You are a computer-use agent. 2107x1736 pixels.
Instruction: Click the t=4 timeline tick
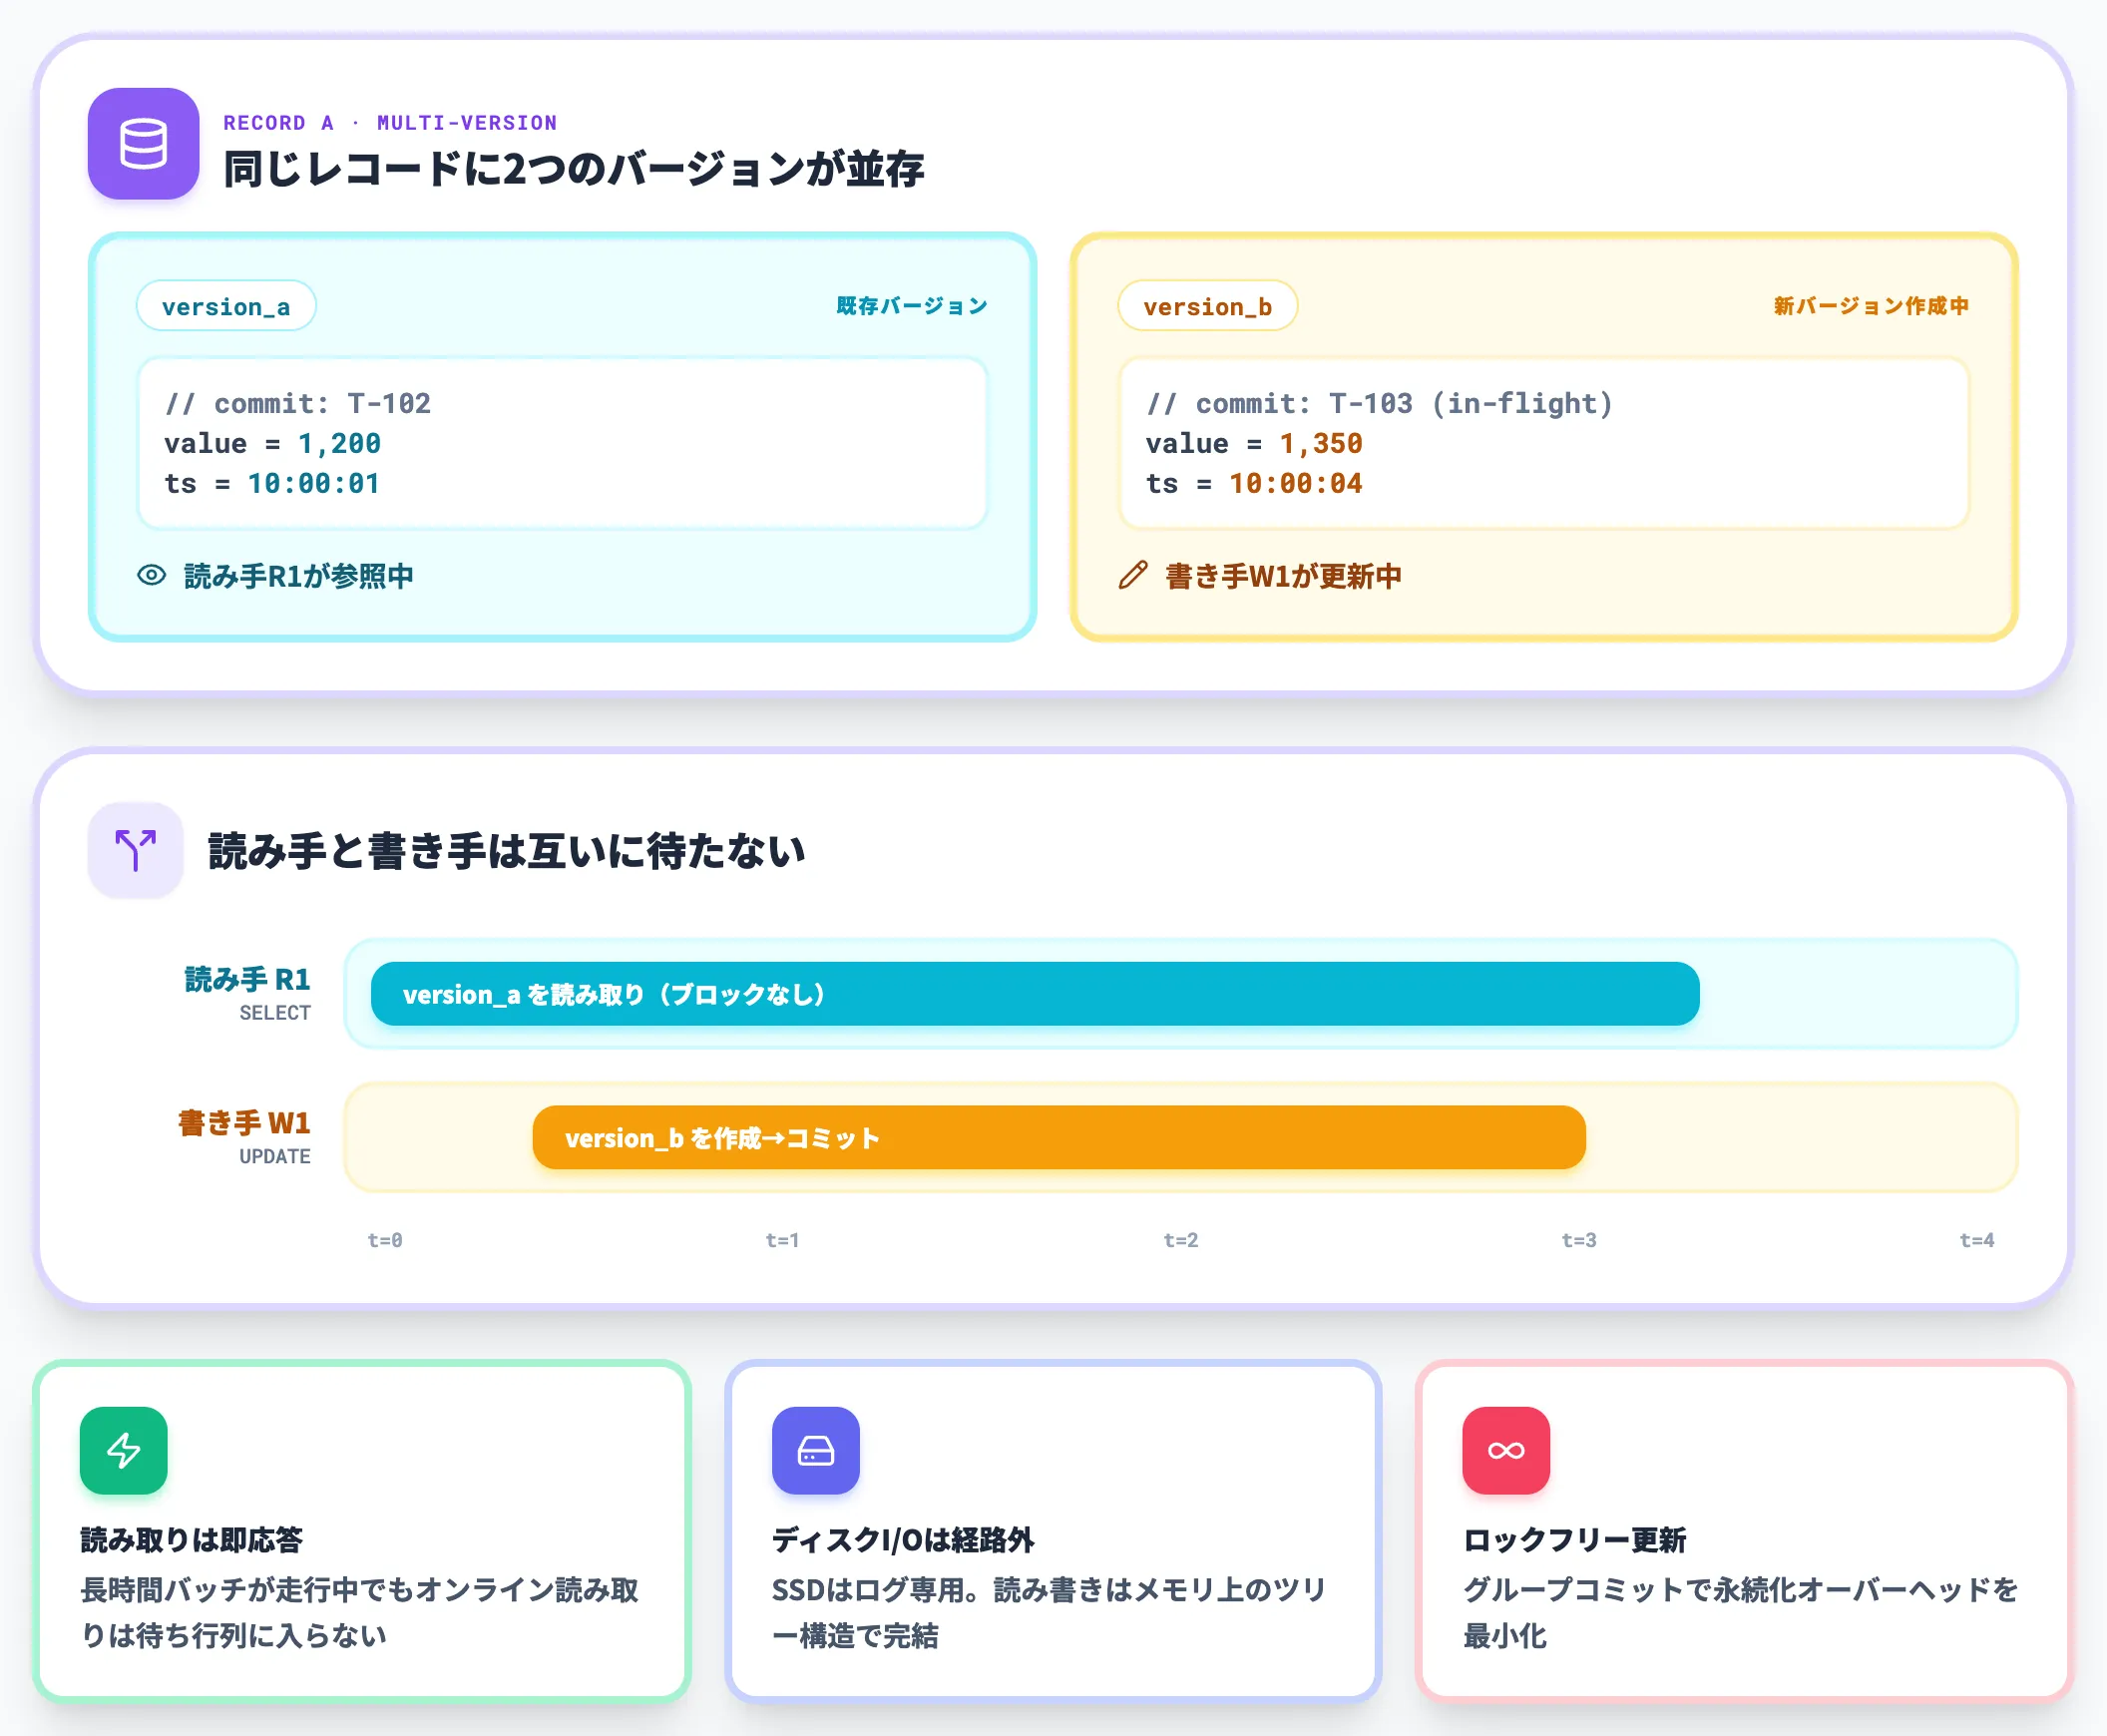(1977, 1240)
